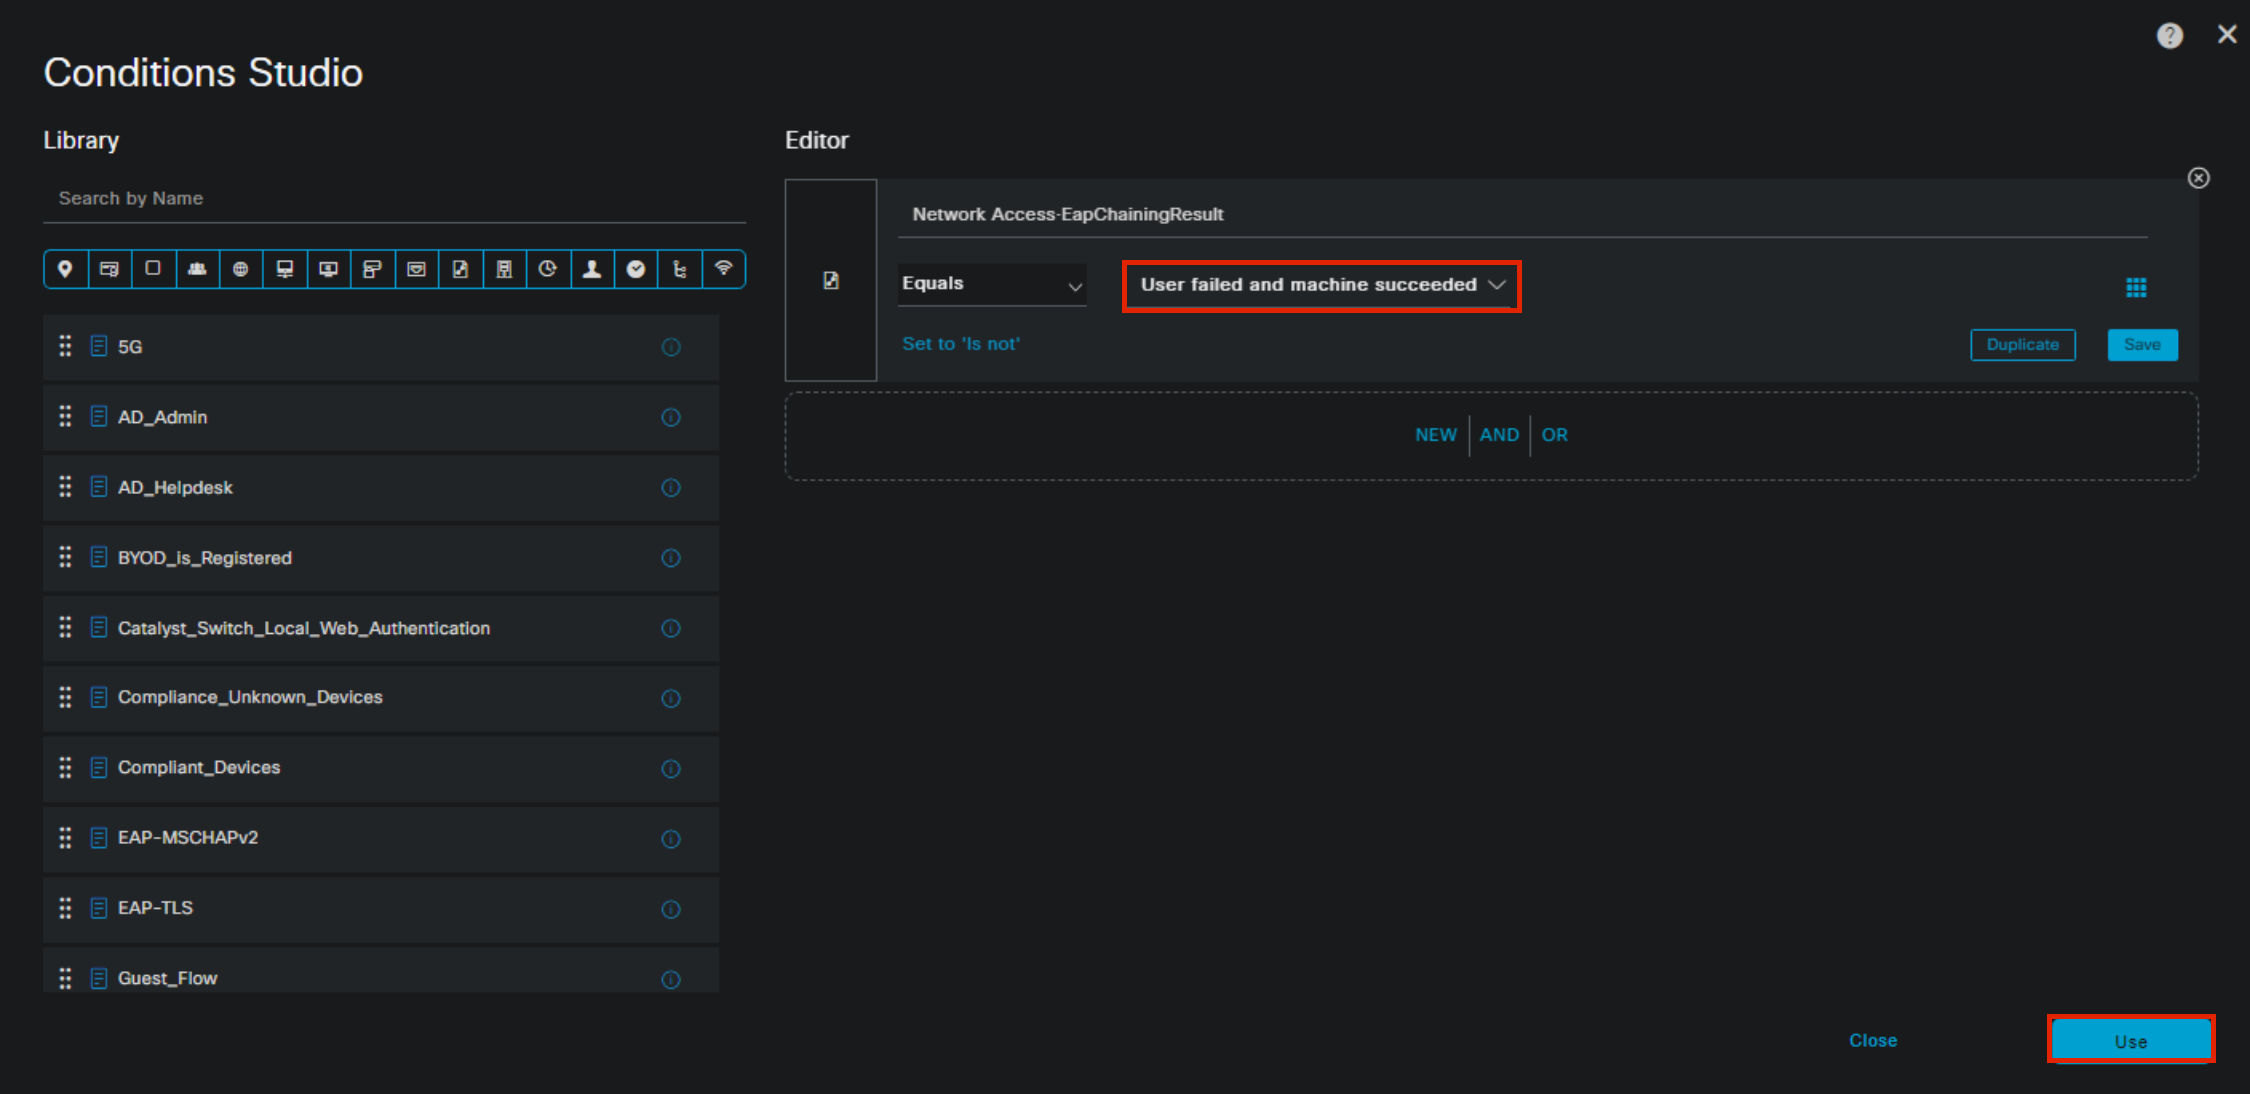Grab drag handle of 5G row
Viewport: 2250px width, 1094px height.
tap(65, 346)
